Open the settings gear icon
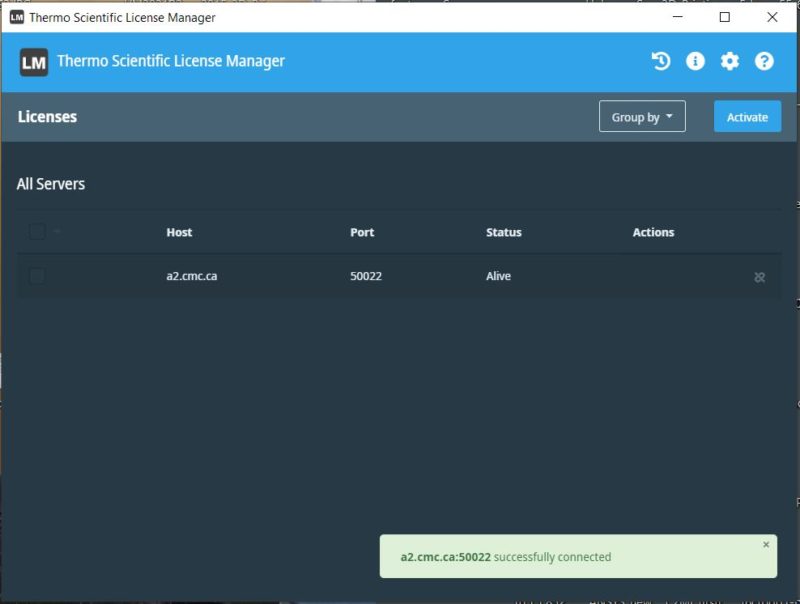 tap(730, 61)
